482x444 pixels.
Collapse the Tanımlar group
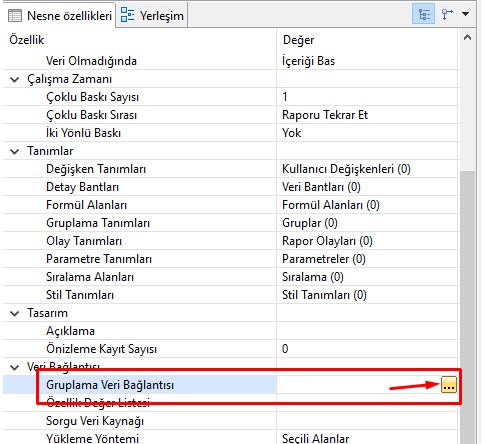[x=15, y=151]
